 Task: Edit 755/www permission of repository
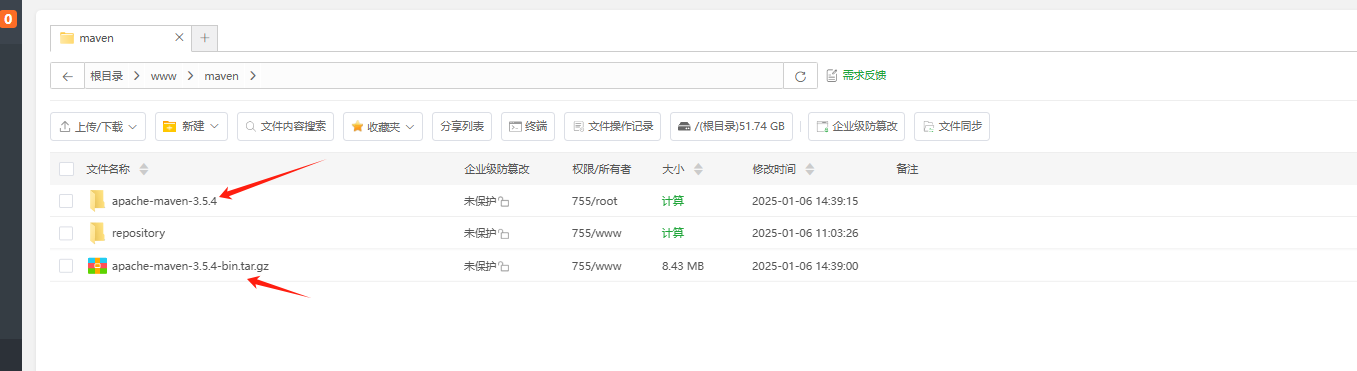[597, 233]
